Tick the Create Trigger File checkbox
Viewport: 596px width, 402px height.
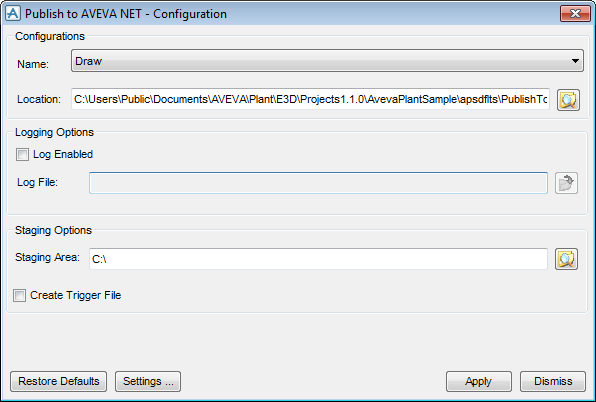(19, 295)
